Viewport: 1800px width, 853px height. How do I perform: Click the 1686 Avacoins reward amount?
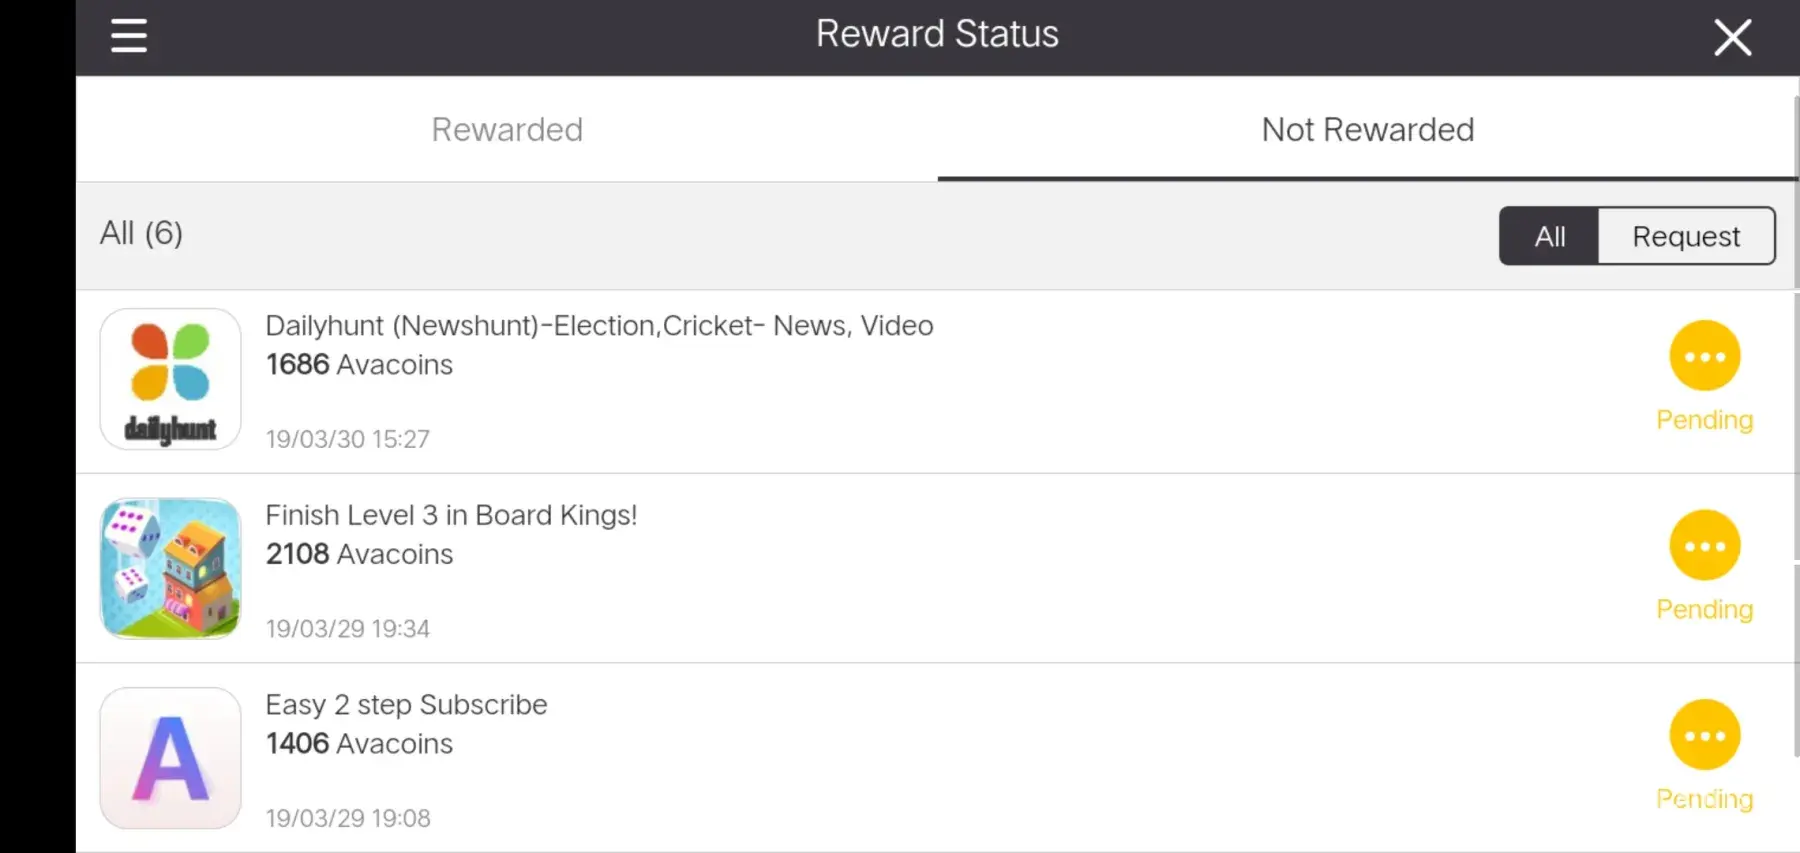coord(359,365)
